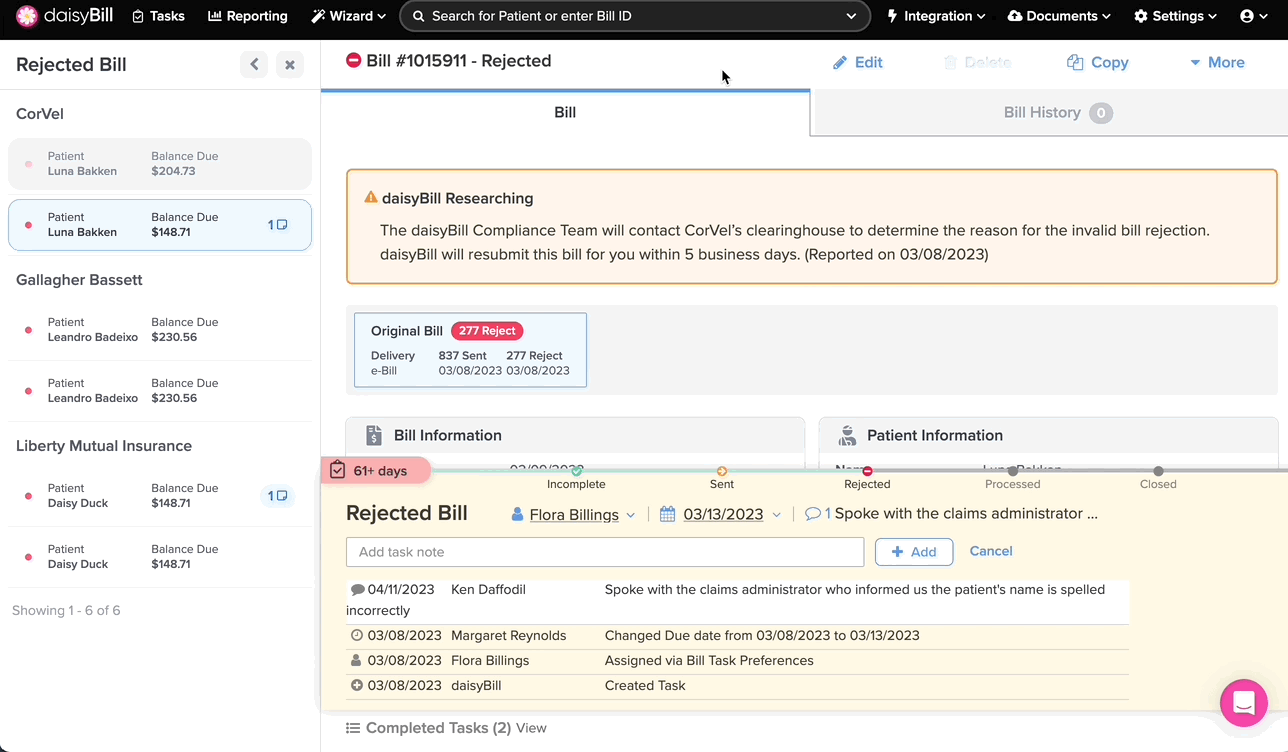Open the Settings menu

1175,16
